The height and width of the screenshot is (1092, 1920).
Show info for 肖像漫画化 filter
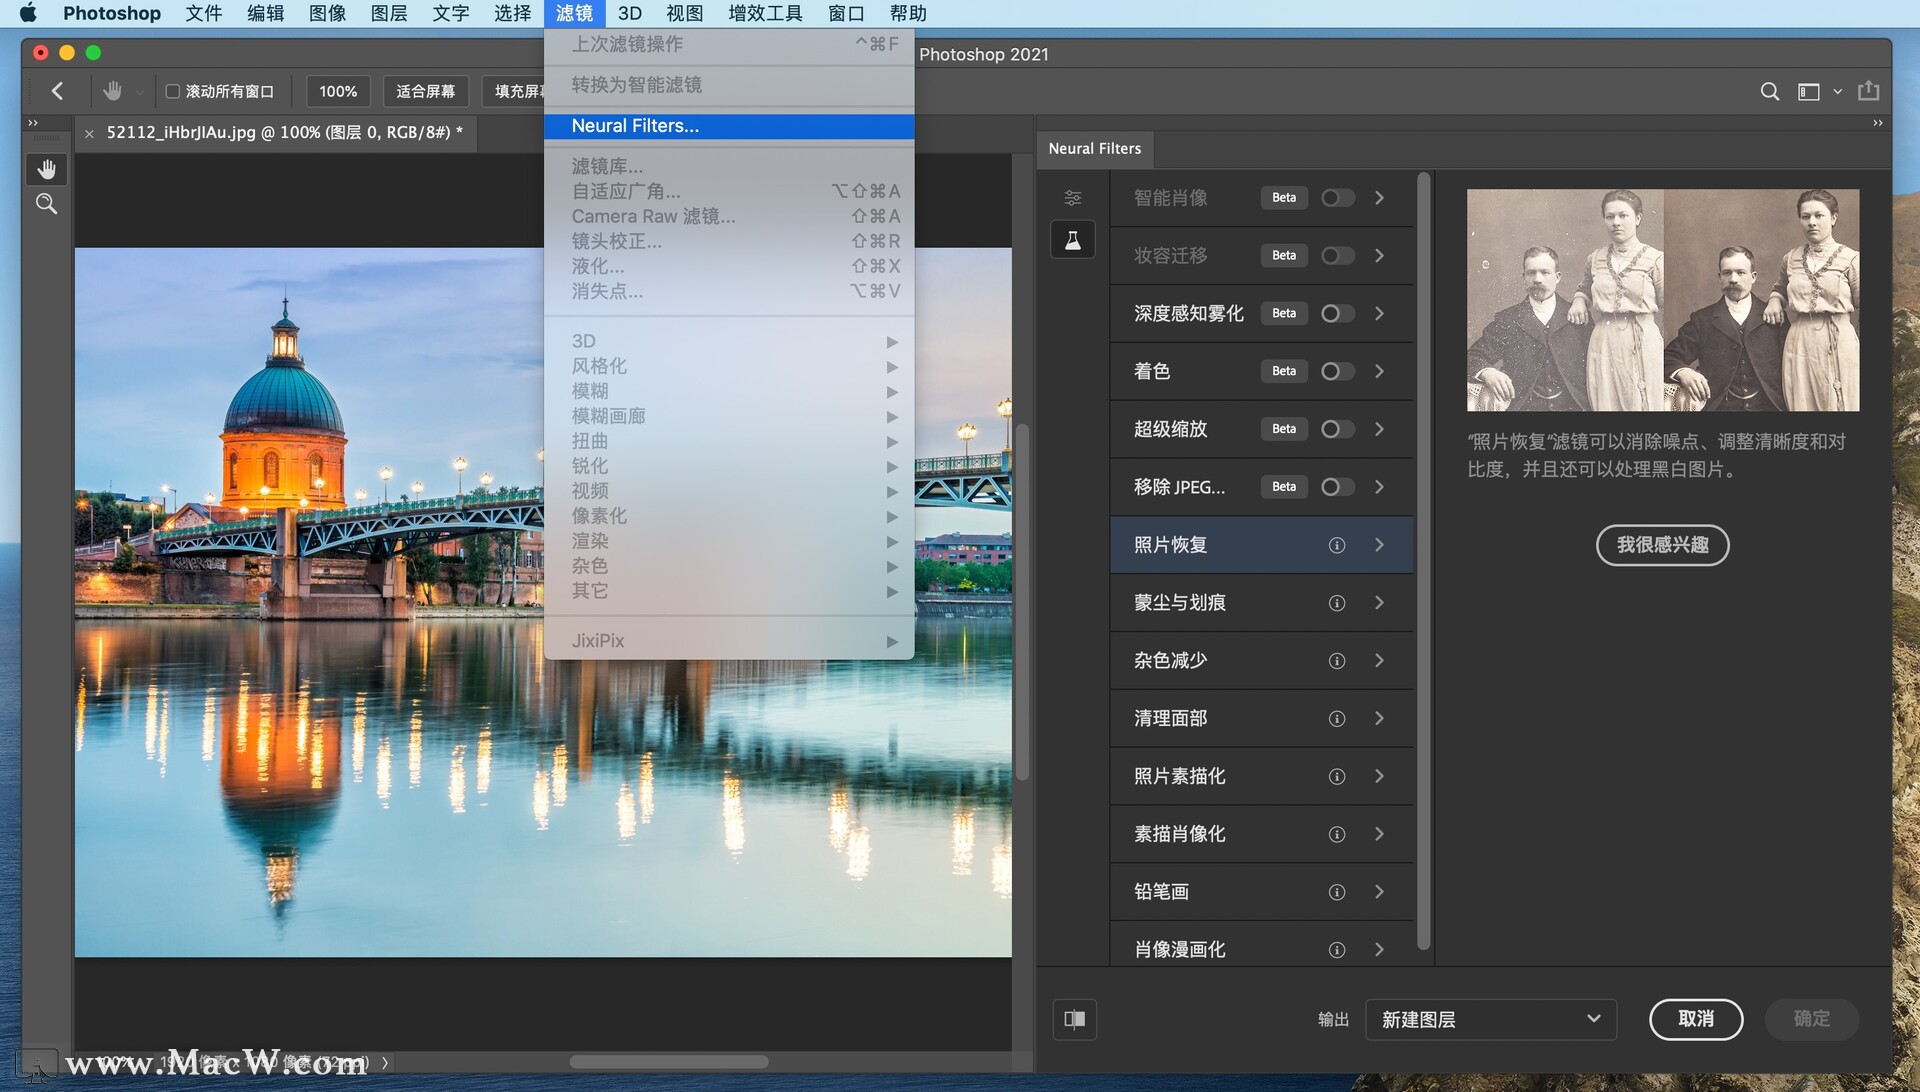click(1337, 950)
